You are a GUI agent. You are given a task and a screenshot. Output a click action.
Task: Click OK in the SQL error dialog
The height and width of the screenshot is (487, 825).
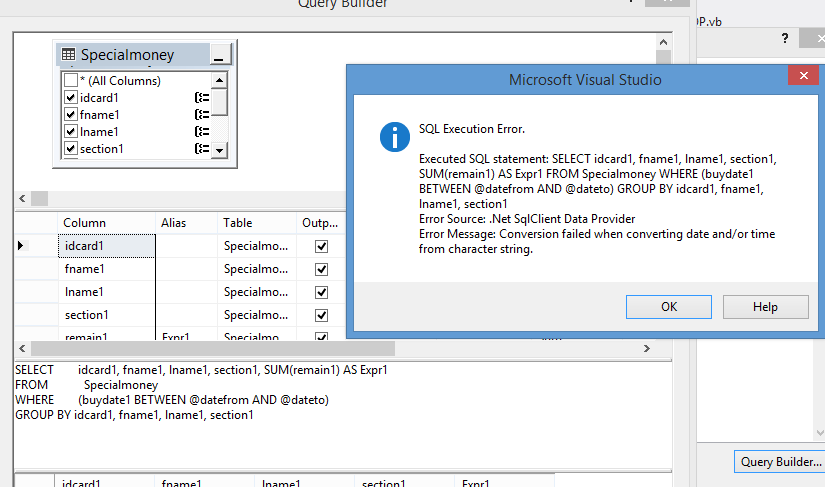click(x=669, y=307)
